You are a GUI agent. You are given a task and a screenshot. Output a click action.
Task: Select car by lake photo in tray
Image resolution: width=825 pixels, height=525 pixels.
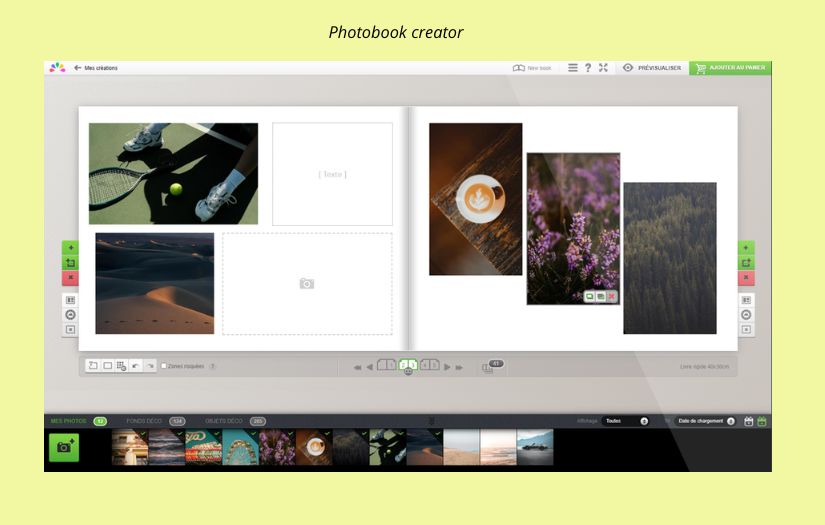pos(535,447)
